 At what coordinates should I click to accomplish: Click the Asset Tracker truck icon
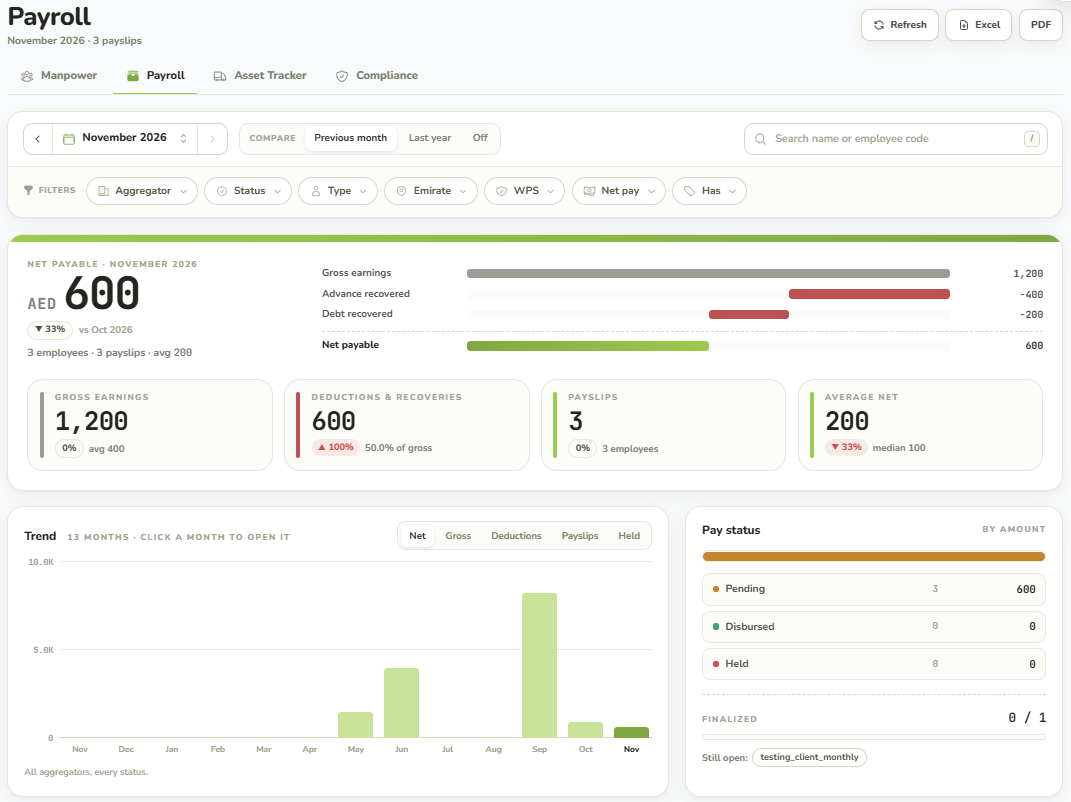(x=219, y=76)
